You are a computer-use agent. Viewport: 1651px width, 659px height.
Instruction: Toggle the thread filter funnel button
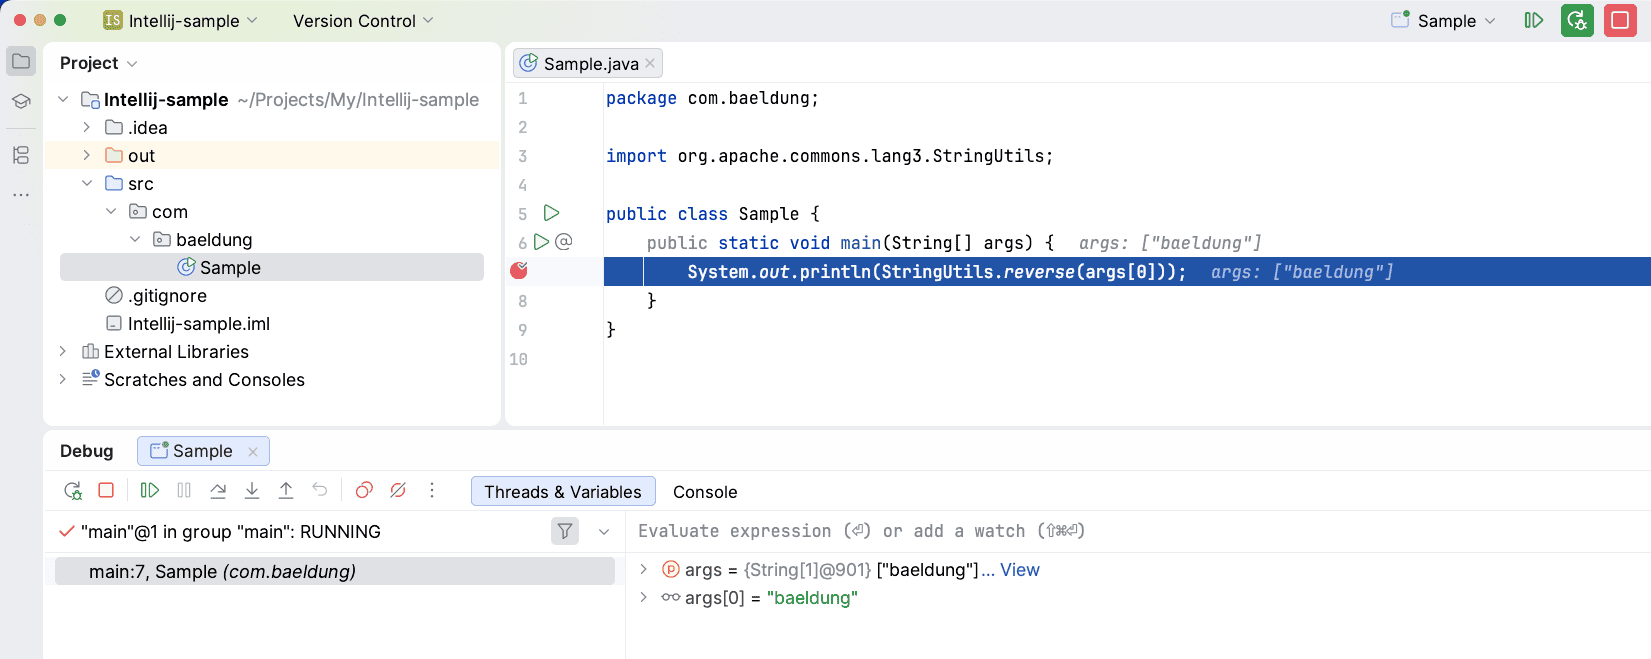coord(565,531)
